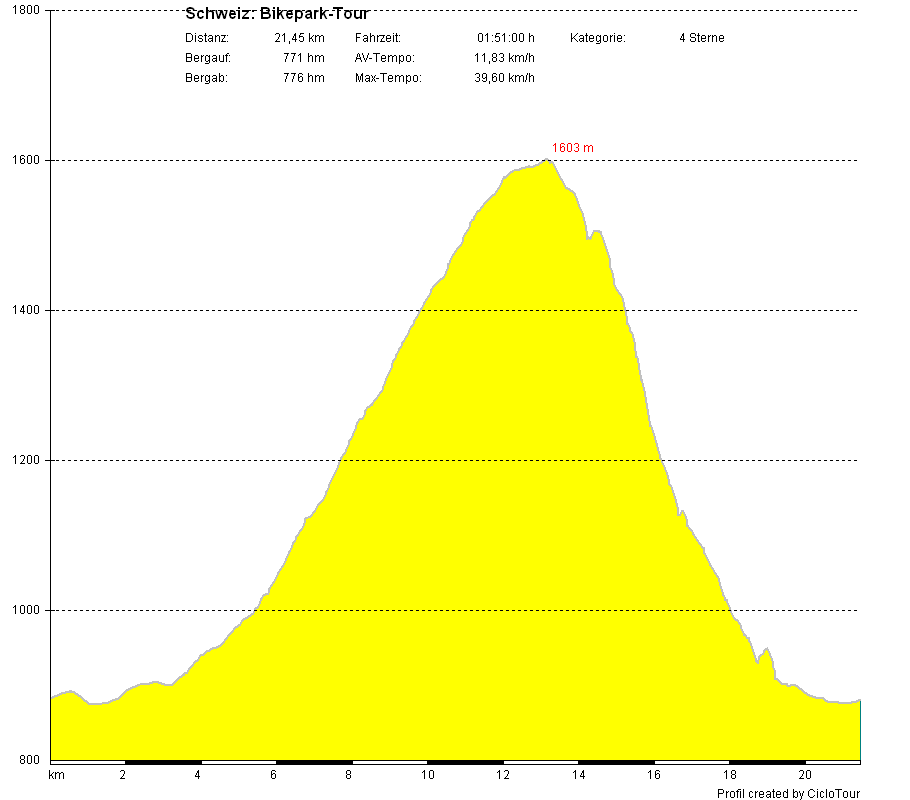Click the 'Distanz:' label

[x=207, y=38]
